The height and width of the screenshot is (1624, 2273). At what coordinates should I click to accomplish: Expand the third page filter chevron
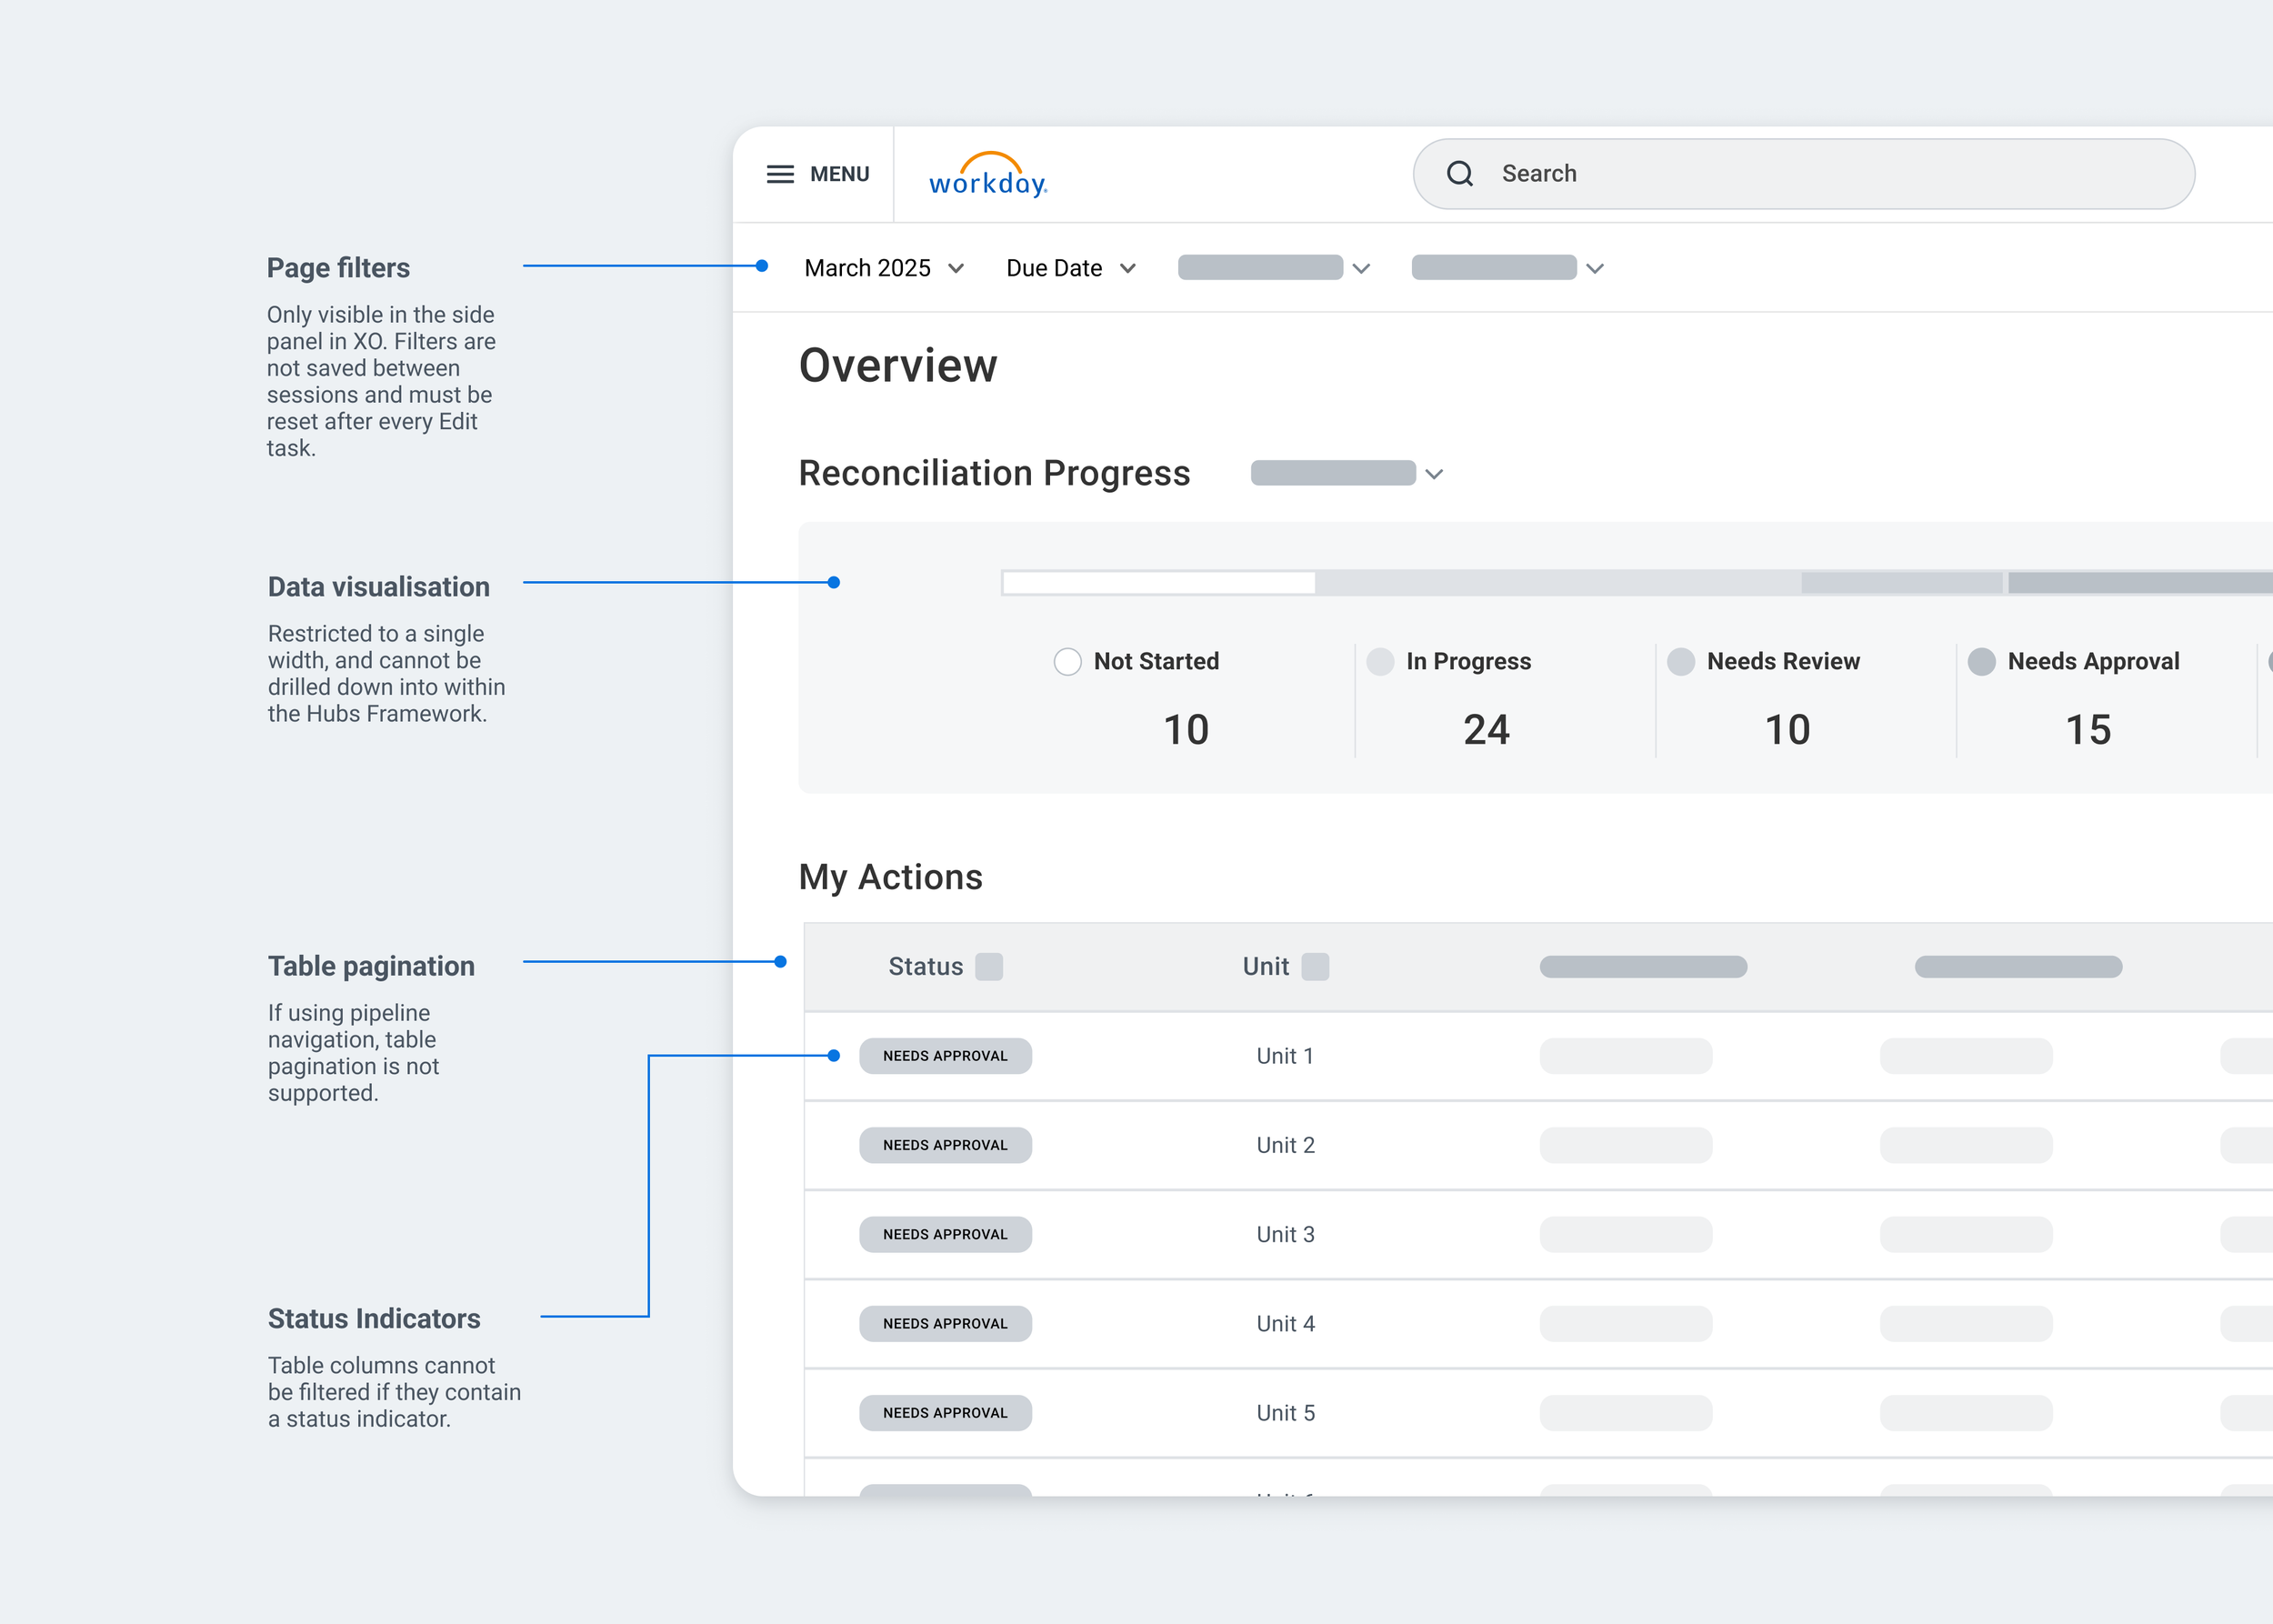[x=1361, y=268]
